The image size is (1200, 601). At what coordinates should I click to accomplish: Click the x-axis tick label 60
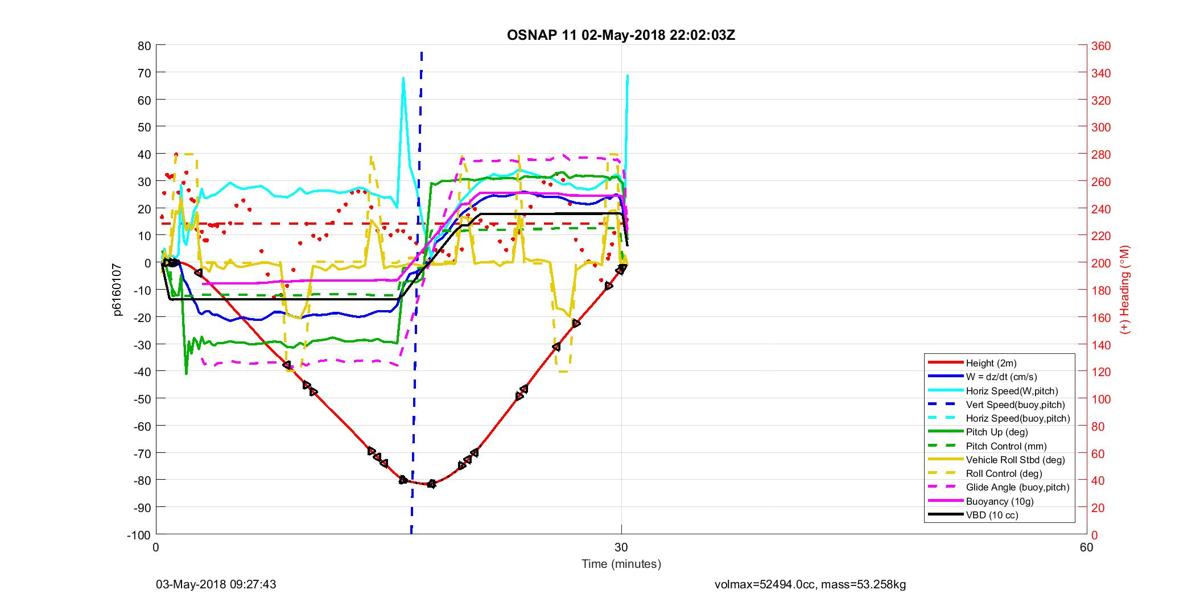1087,548
